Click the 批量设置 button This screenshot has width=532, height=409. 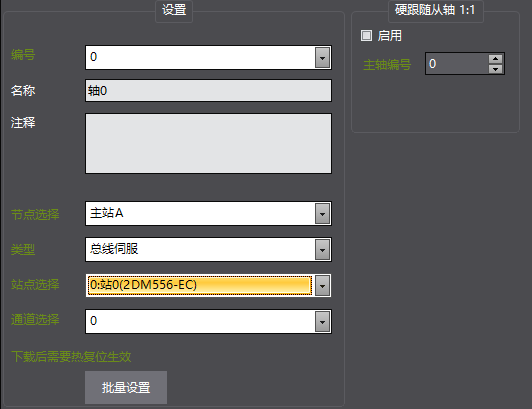coord(126,387)
